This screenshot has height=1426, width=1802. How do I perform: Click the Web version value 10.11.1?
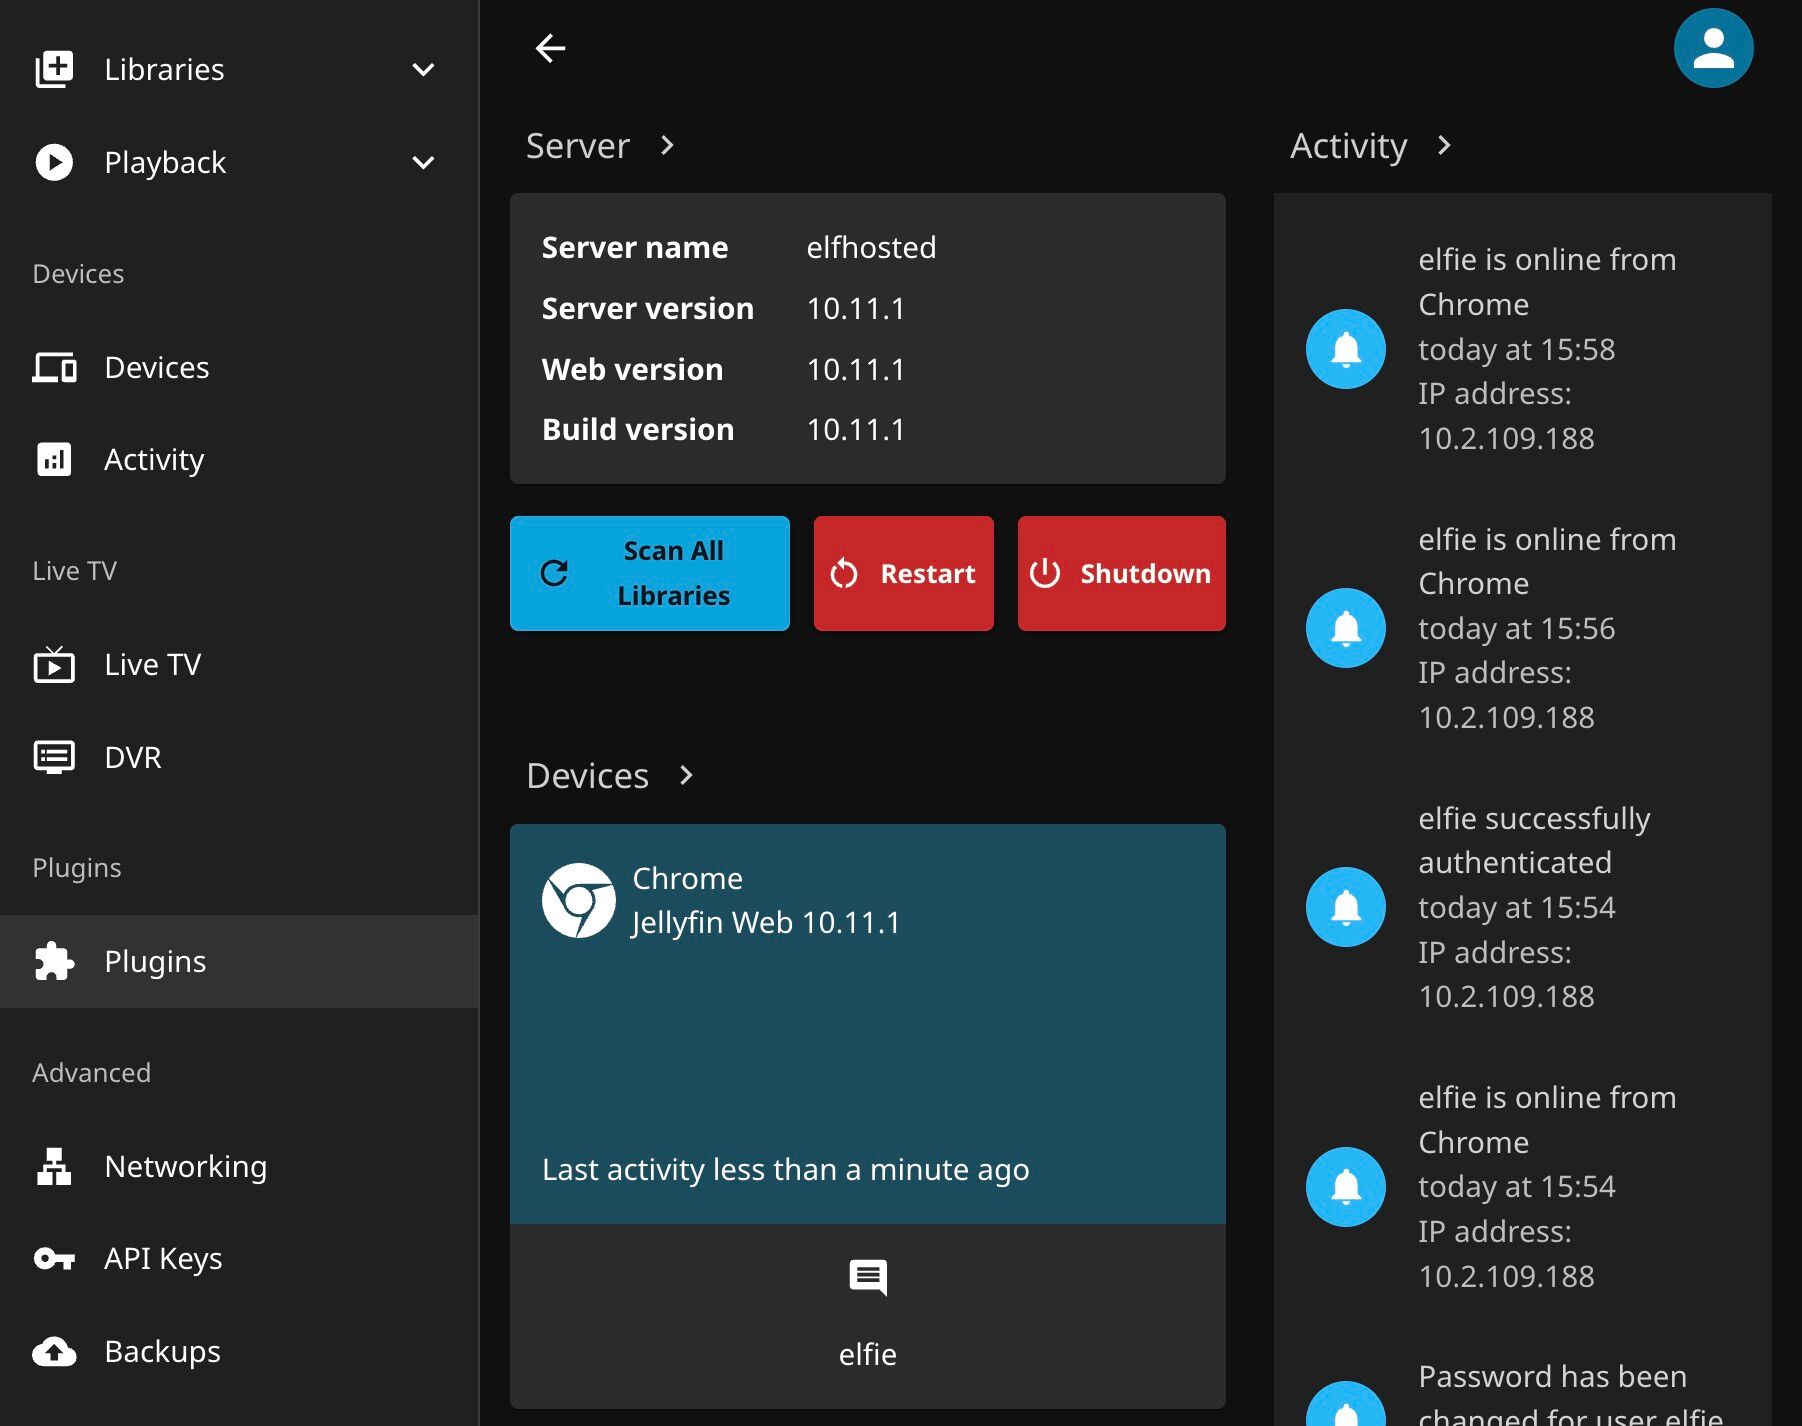point(855,369)
